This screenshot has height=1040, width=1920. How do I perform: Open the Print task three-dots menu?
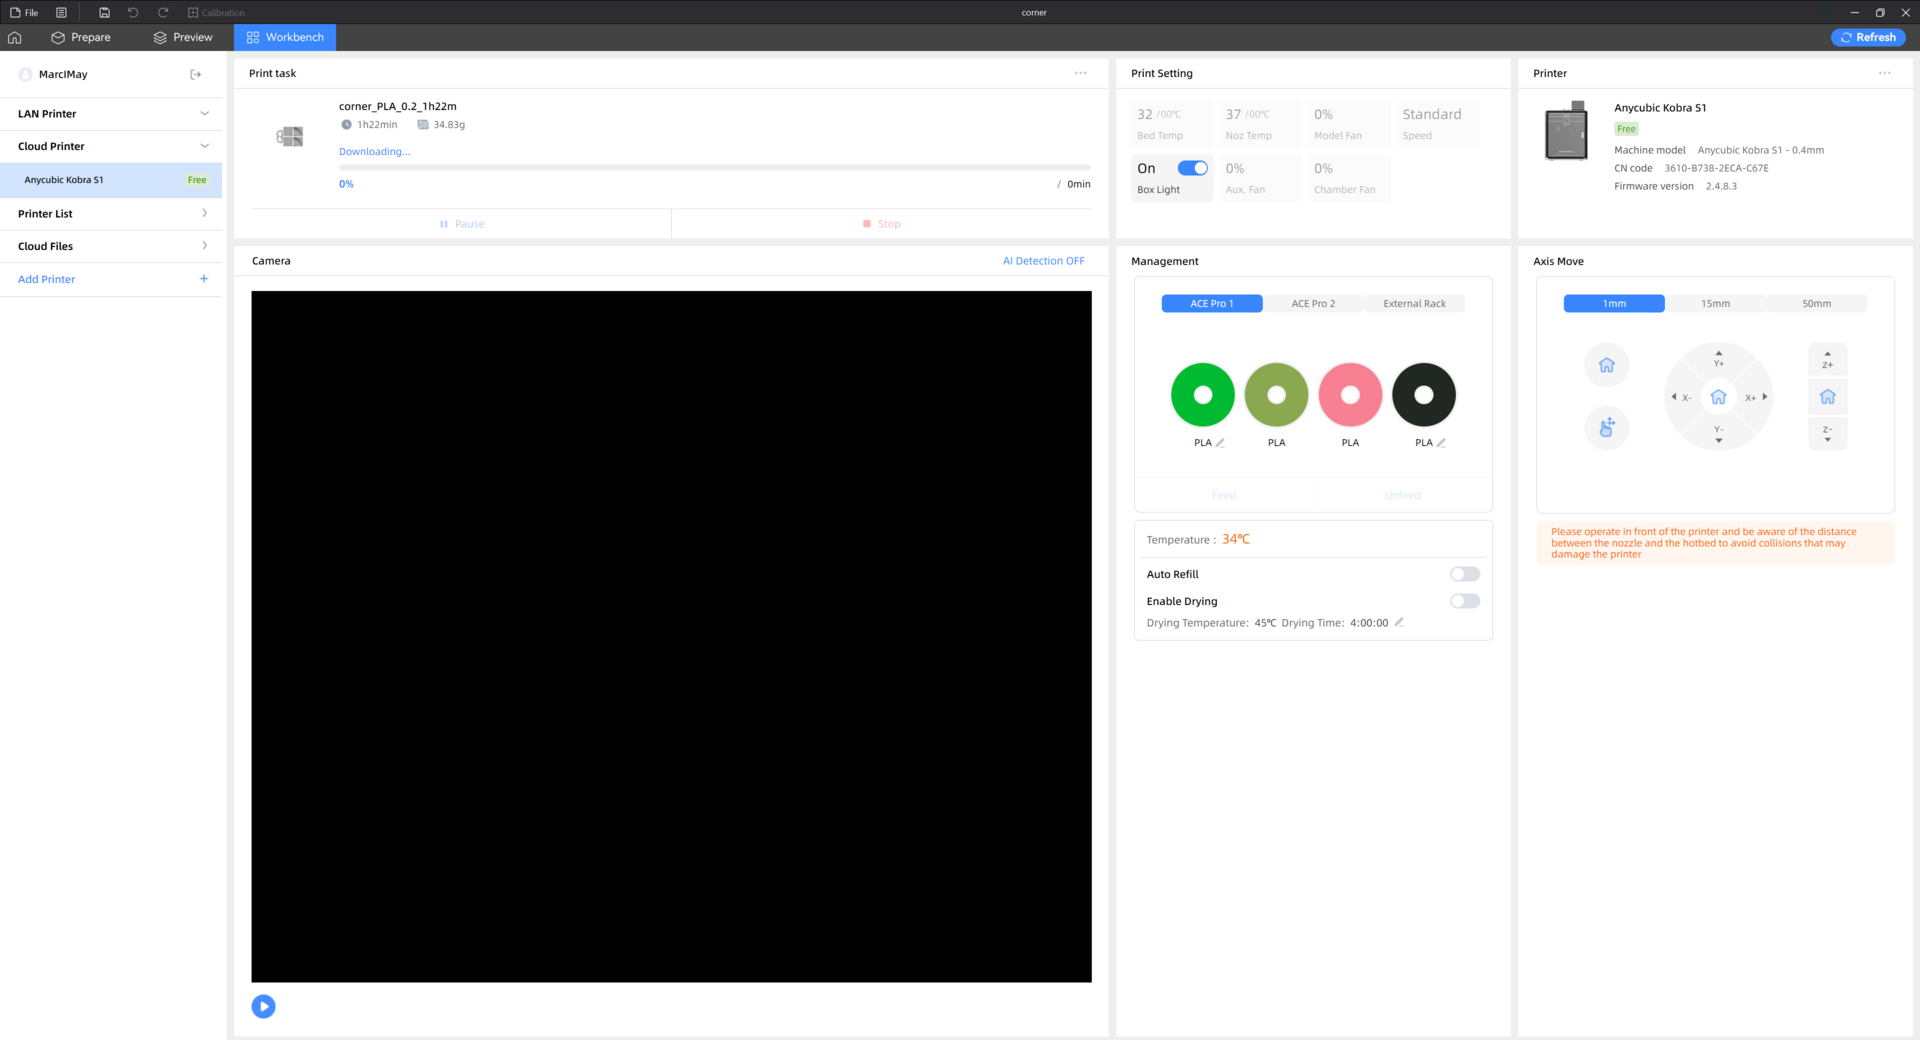[x=1081, y=73]
